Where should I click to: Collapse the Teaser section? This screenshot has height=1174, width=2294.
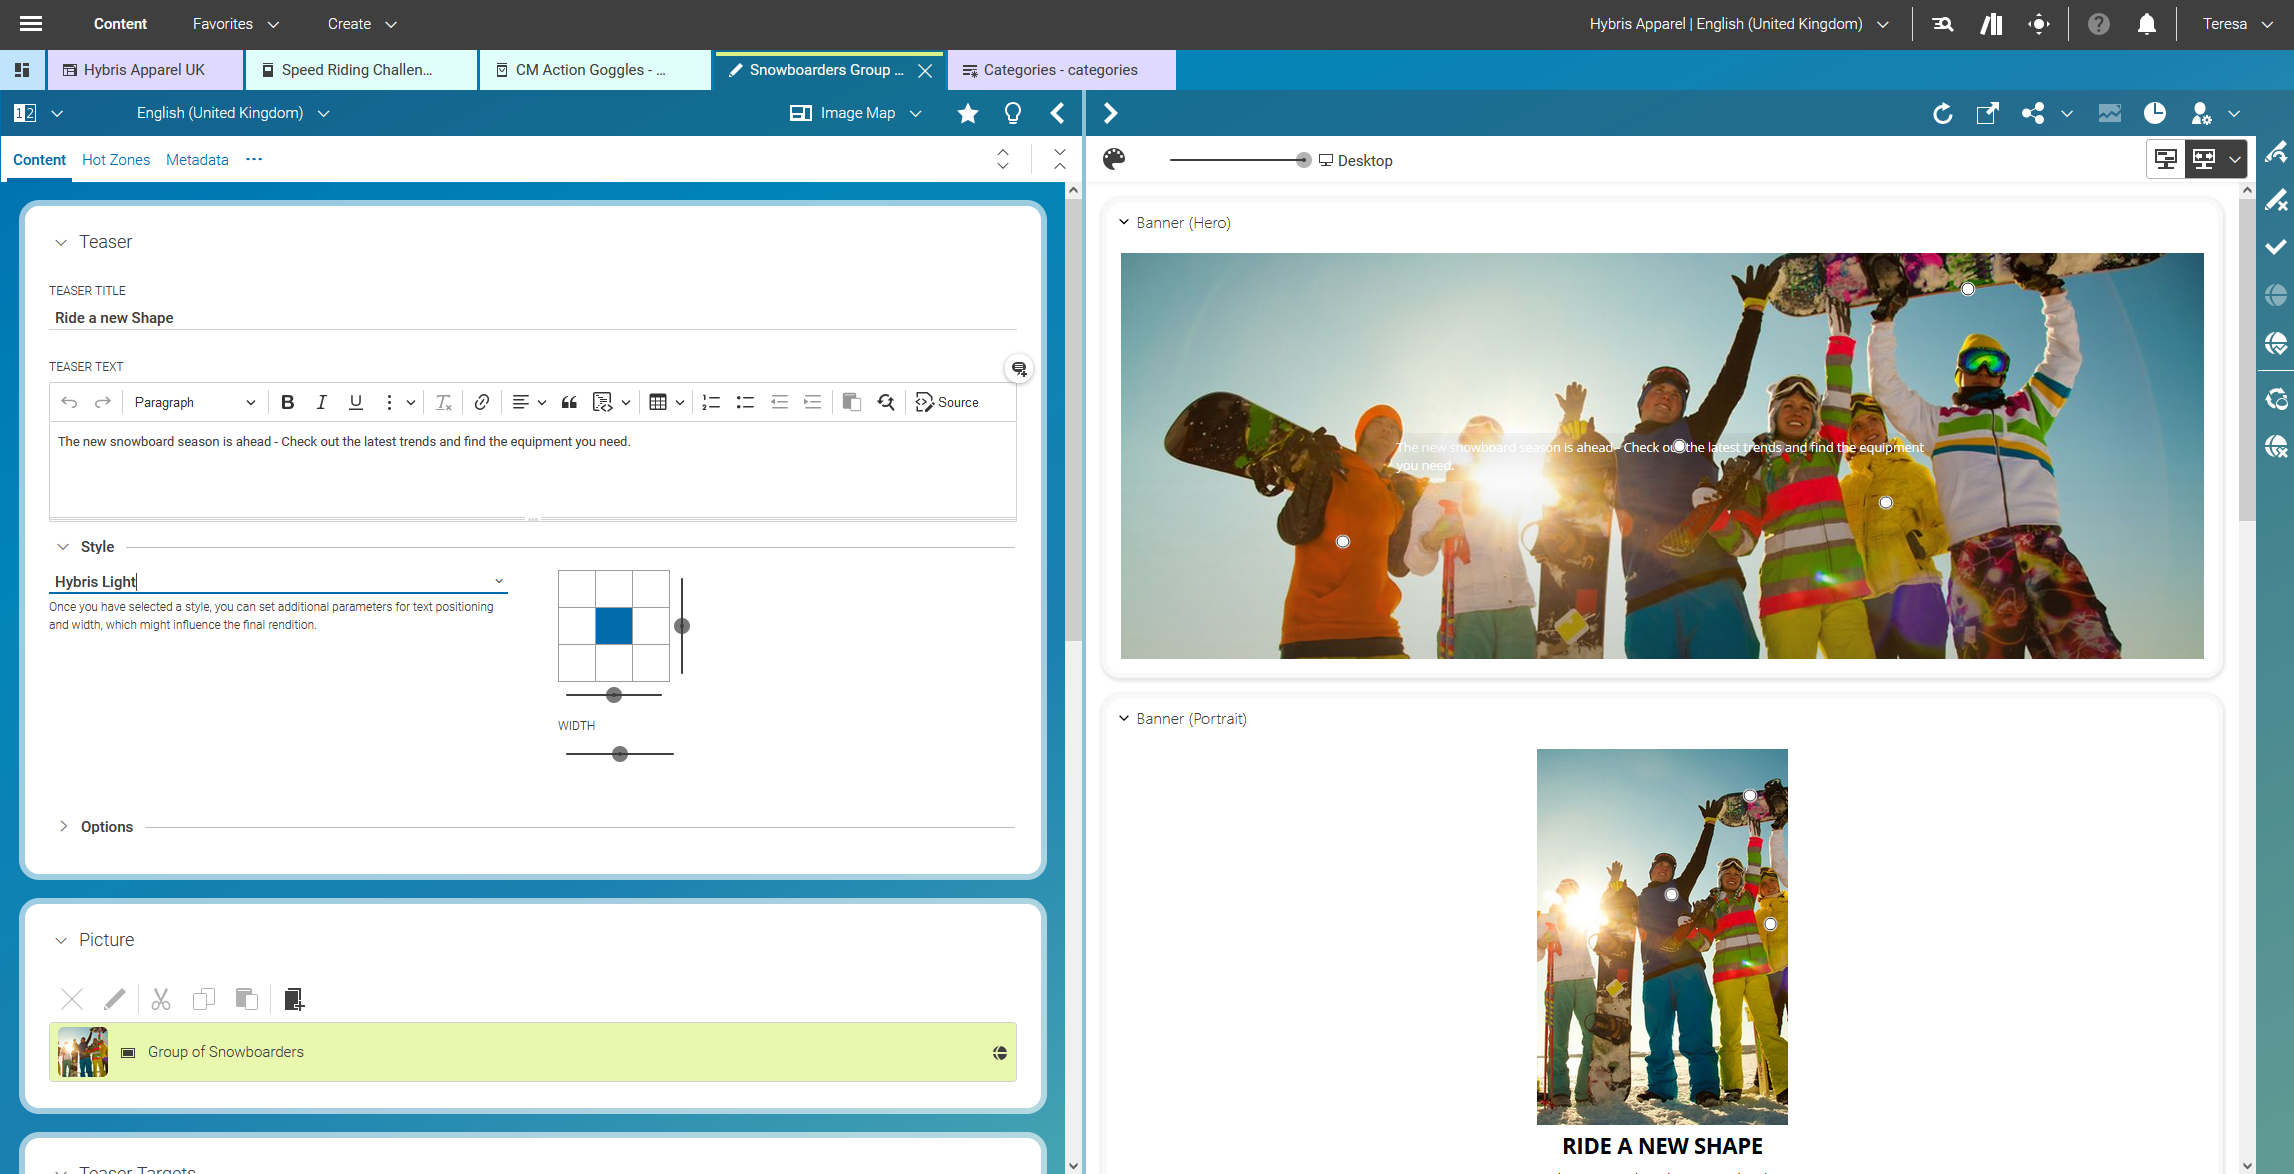tap(61, 242)
